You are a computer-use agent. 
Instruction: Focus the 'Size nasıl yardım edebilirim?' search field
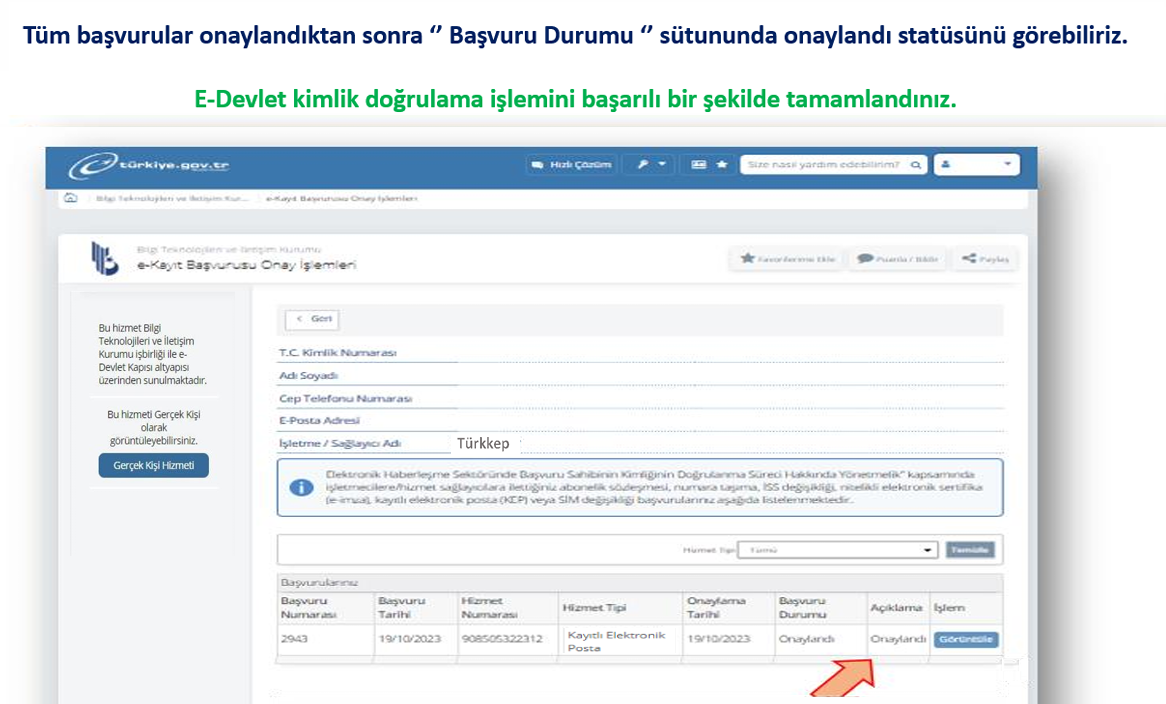825,165
